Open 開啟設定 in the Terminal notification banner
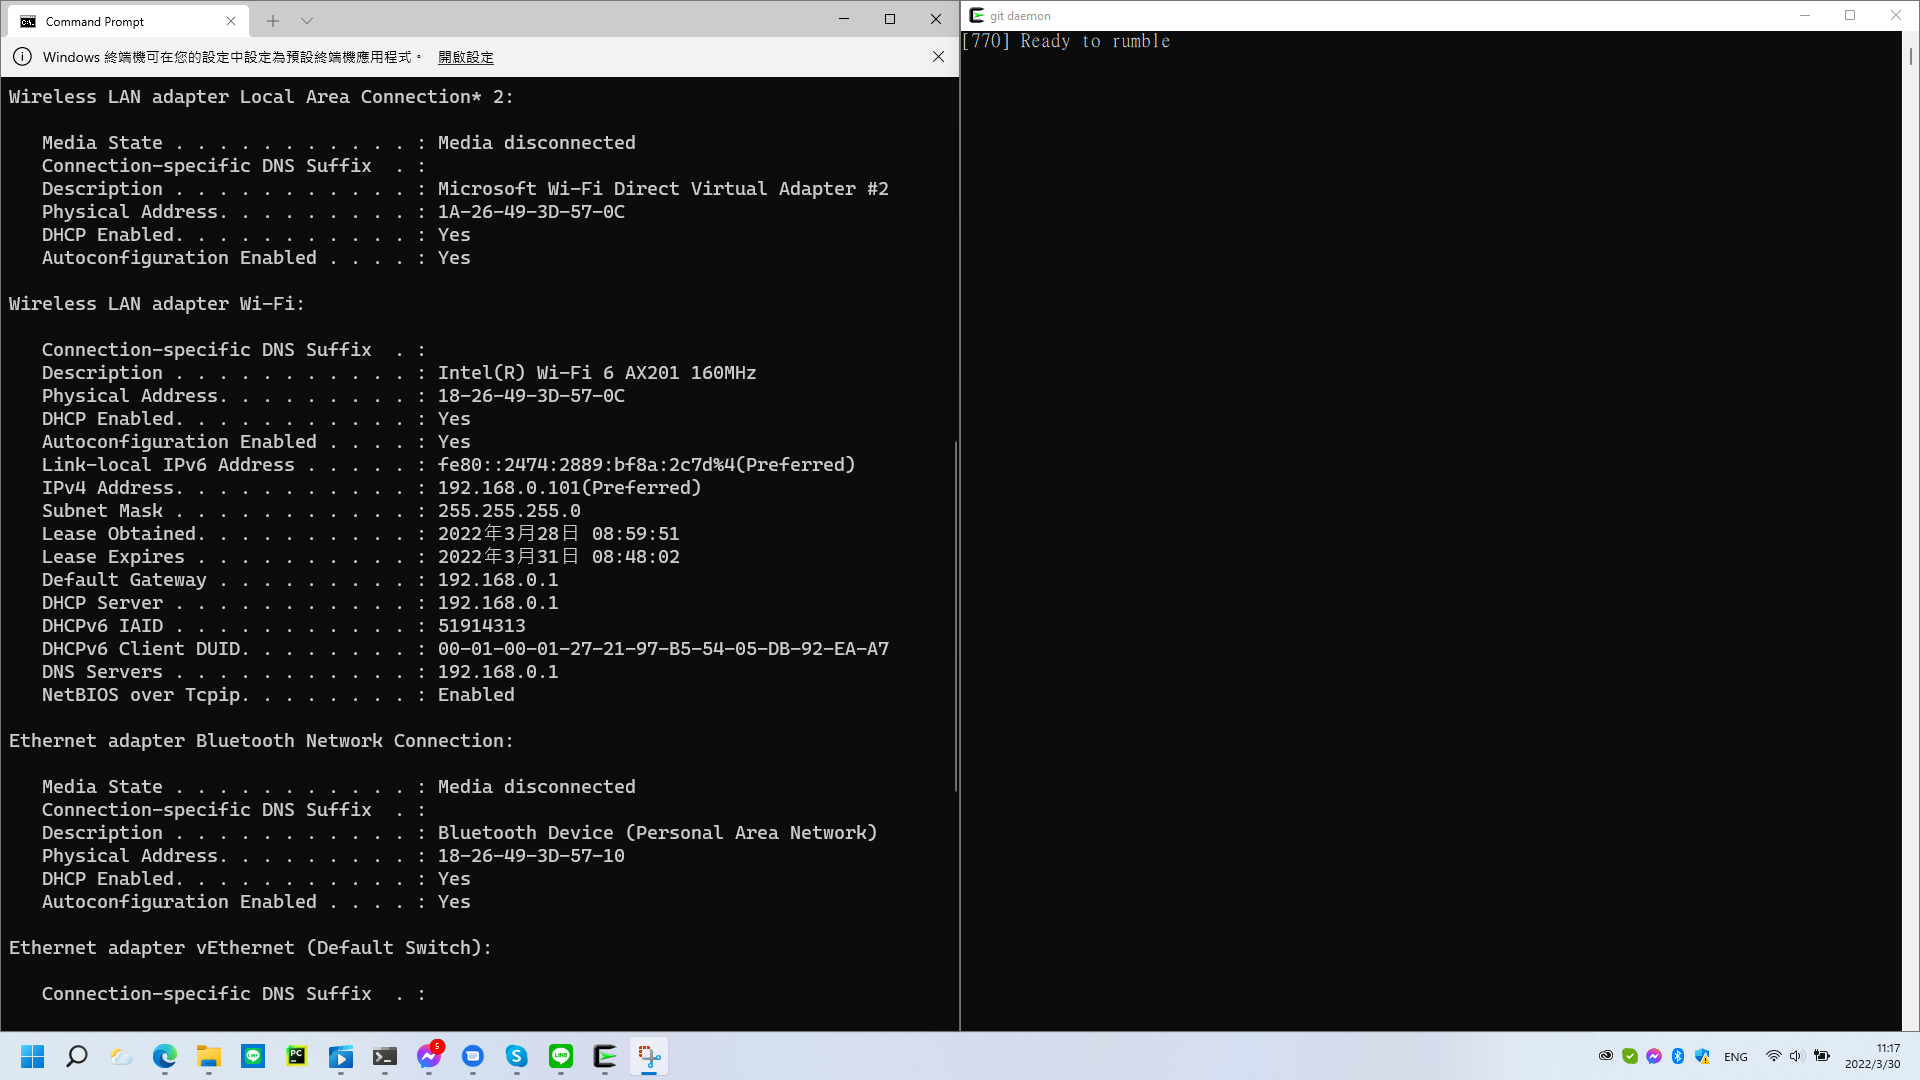This screenshot has height=1080, width=1920. 465,57
